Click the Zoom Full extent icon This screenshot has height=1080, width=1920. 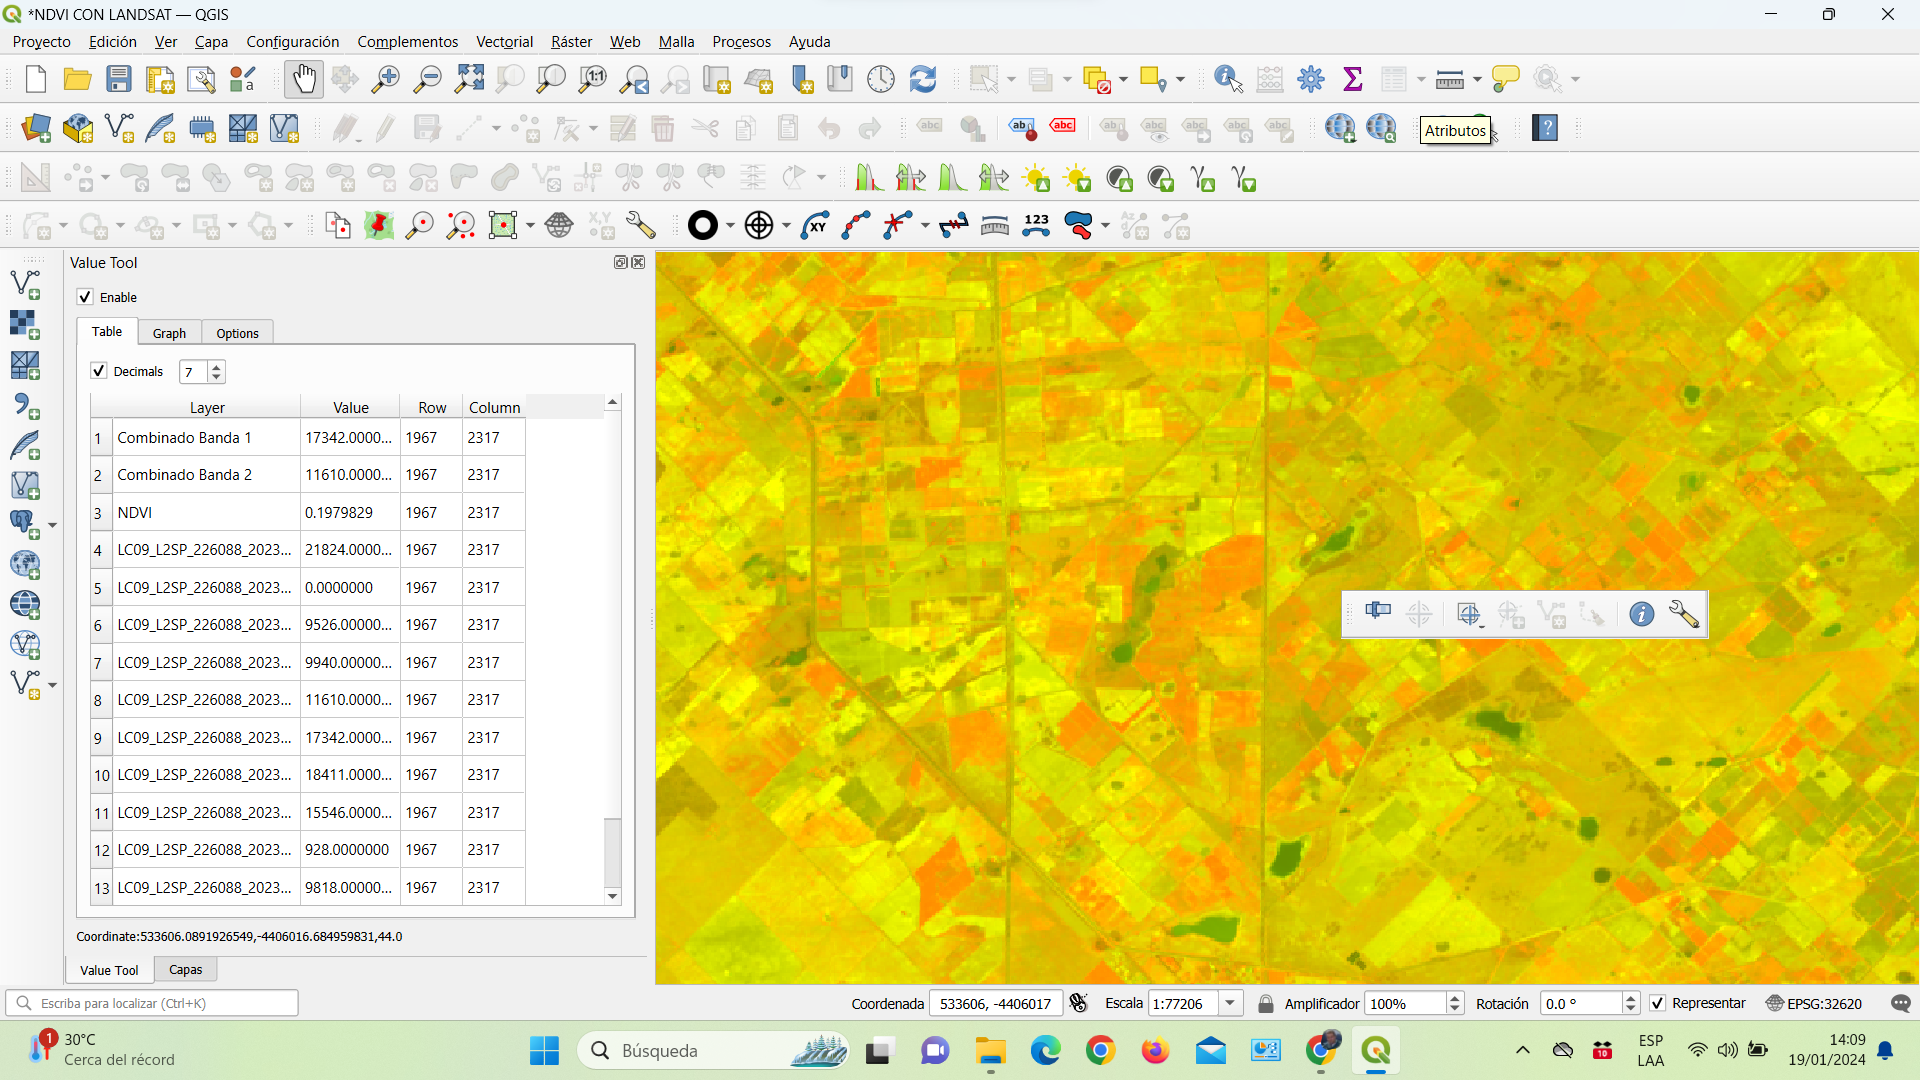(x=469, y=79)
